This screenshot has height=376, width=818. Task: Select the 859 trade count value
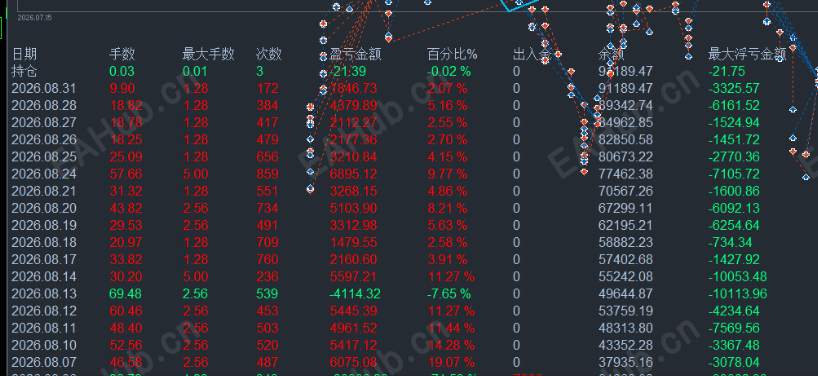[267, 174]
